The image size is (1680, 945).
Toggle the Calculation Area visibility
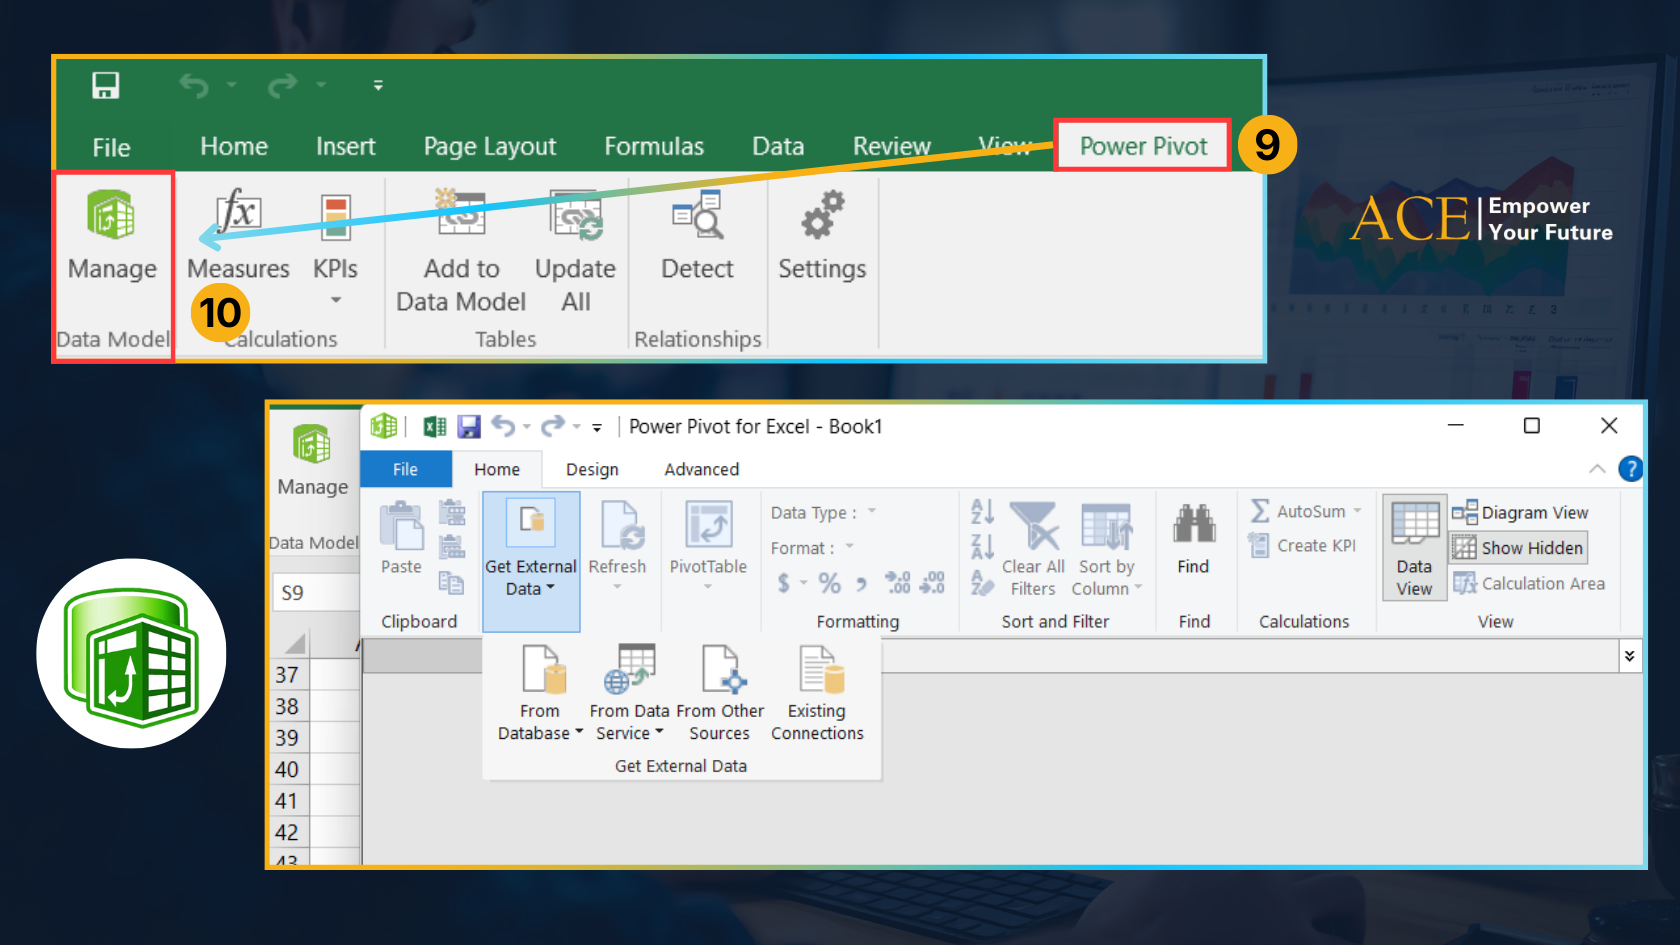click(x=1531, y=583)
